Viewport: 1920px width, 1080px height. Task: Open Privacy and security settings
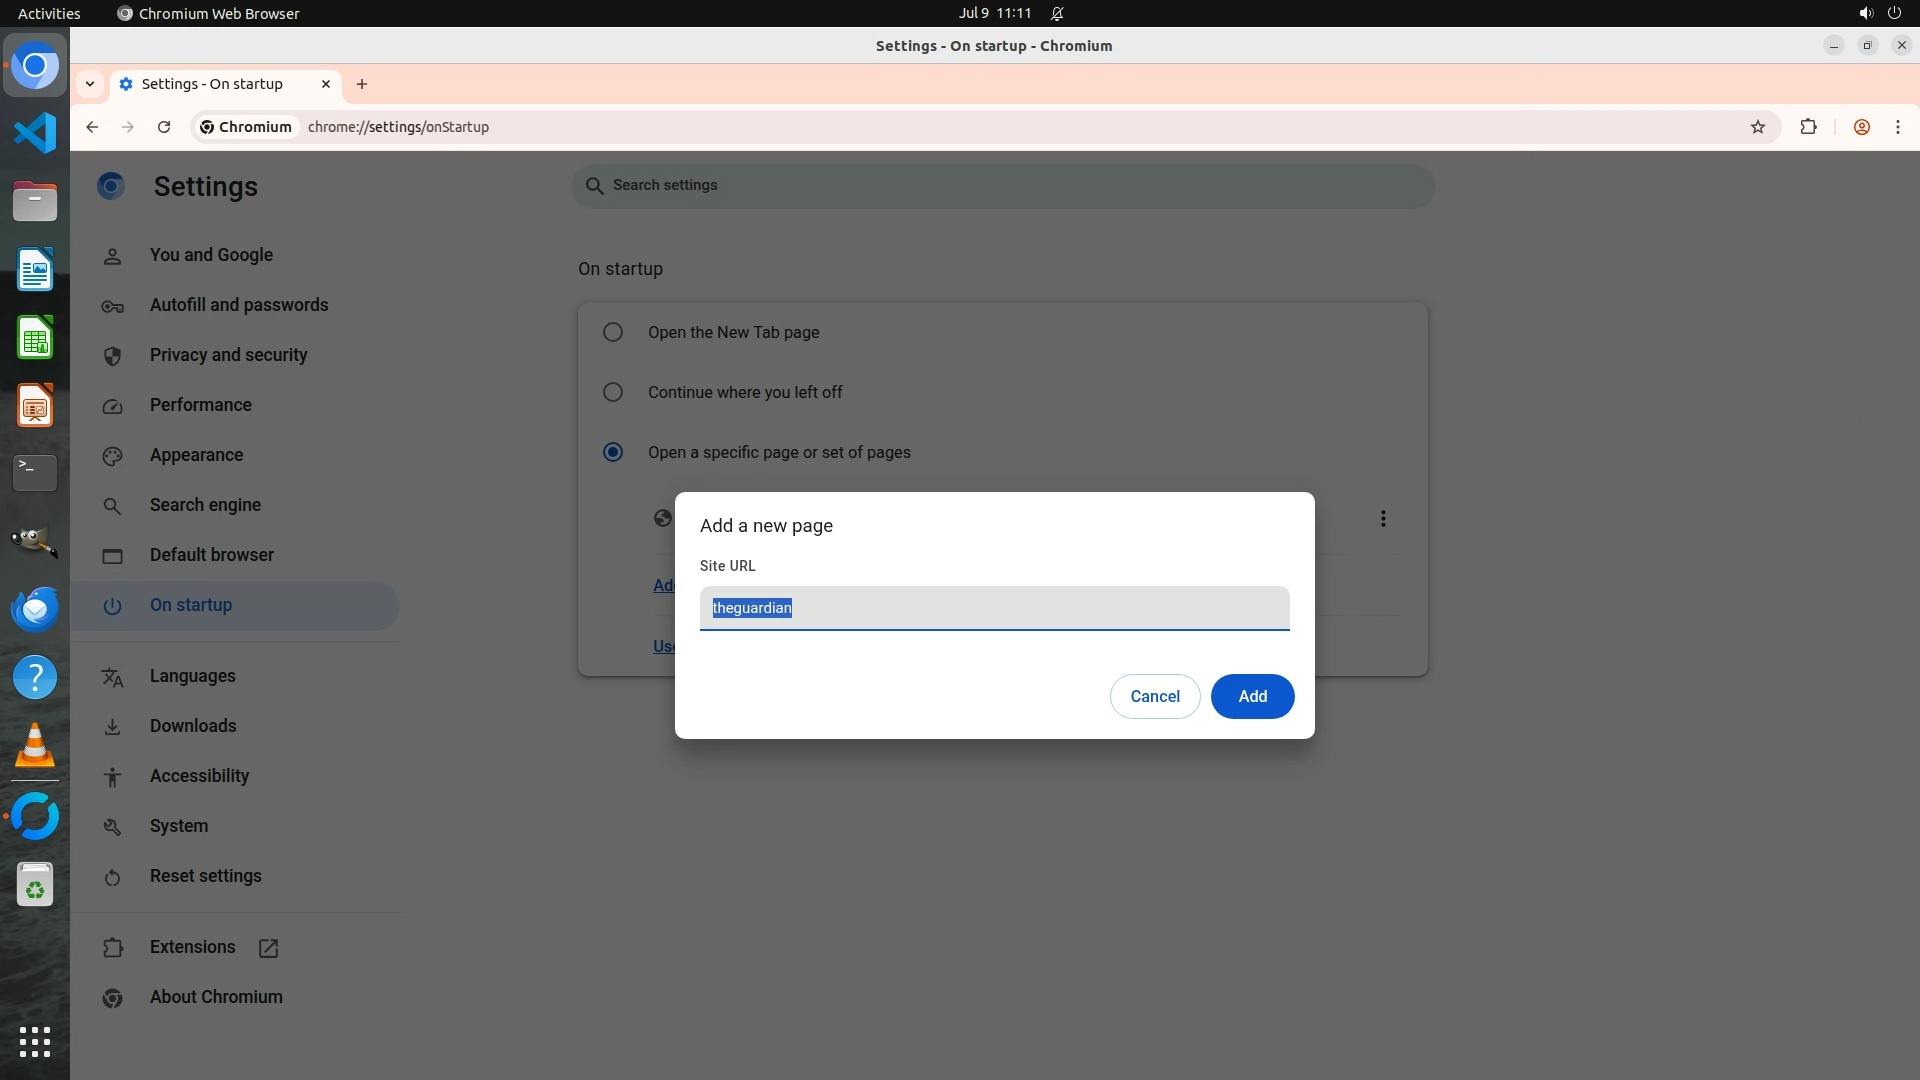click(228, 355)
